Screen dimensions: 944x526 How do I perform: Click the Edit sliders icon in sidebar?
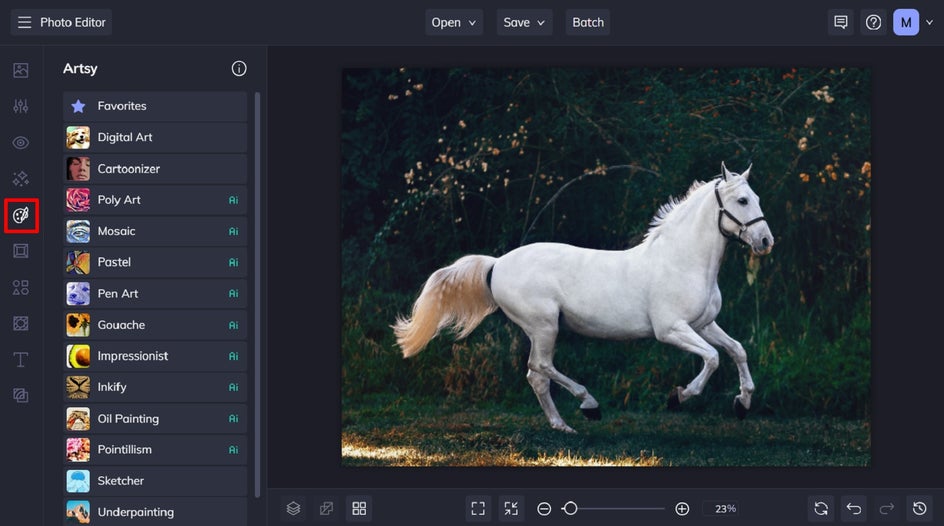tap(21, 106)
